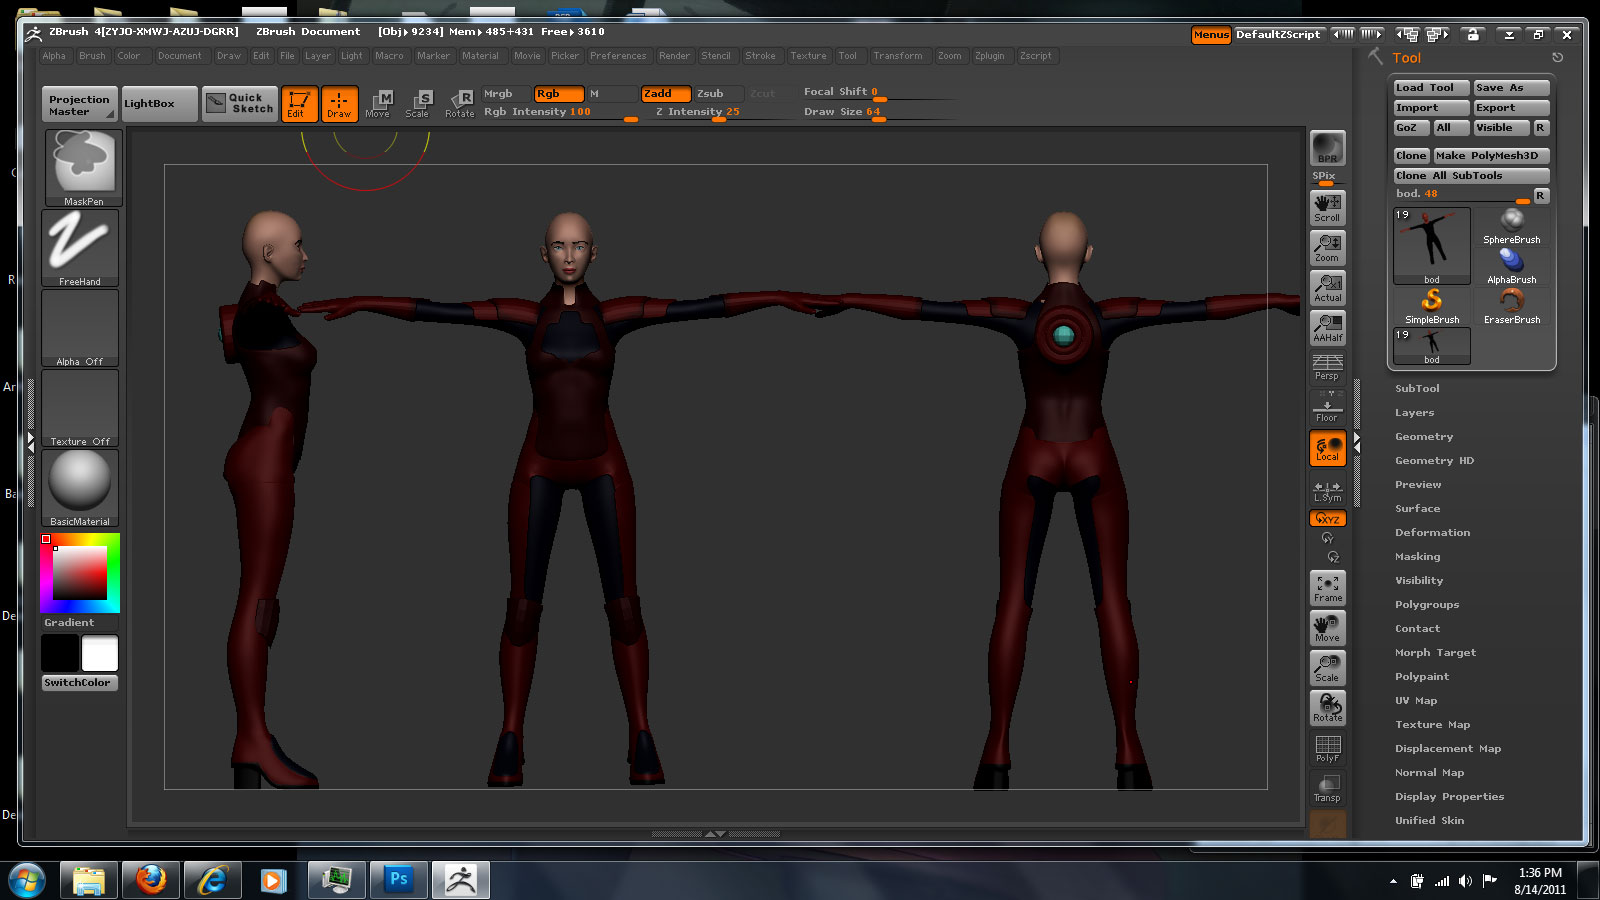Toggle PolyF polyframe display
This screenshot has width=1600, height=900.
(1328, 747)
